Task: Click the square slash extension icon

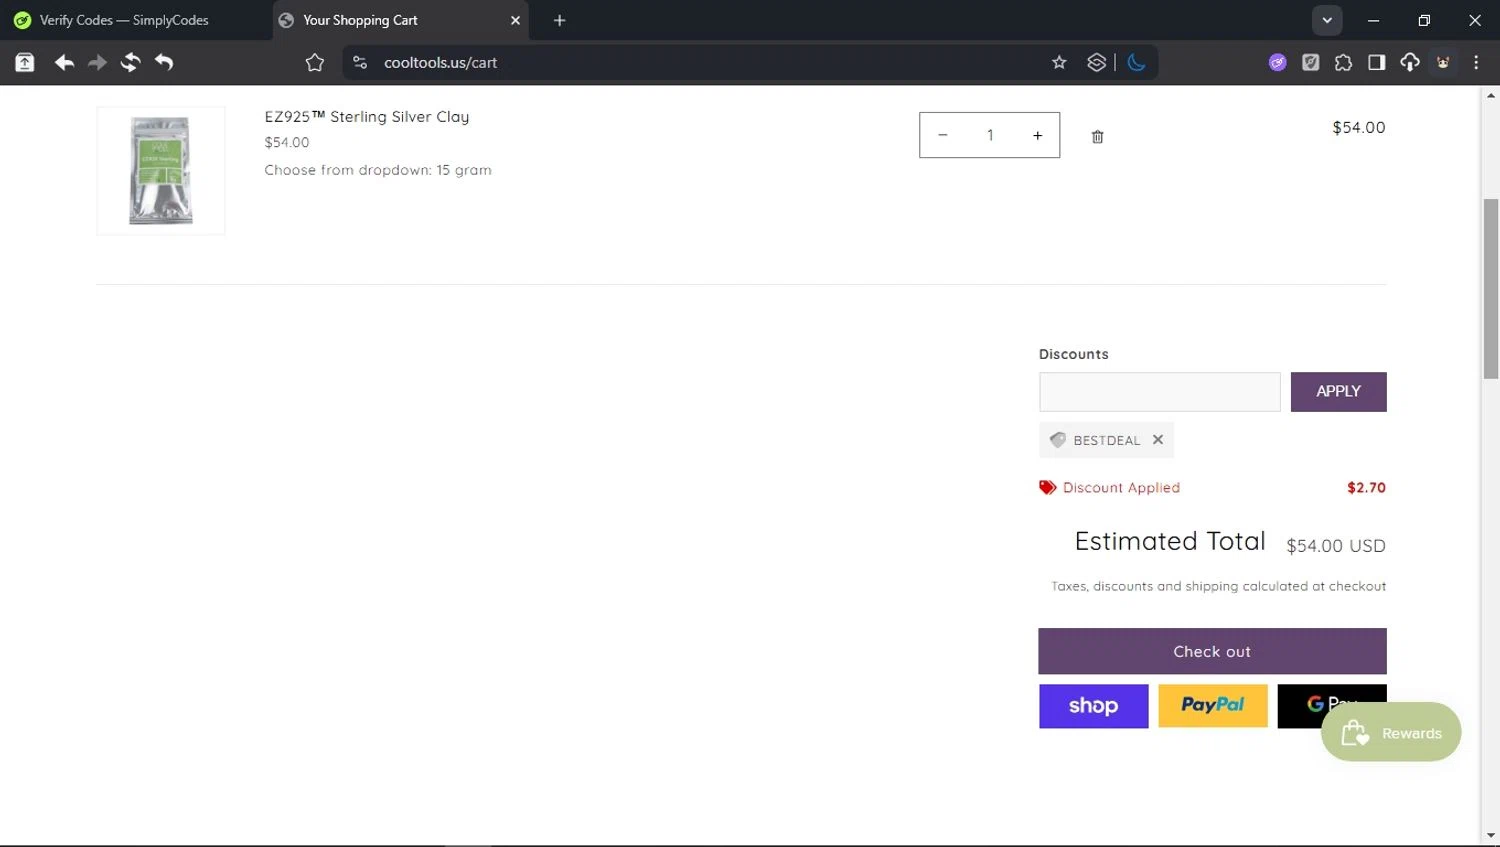Action: coord(1310,62)
